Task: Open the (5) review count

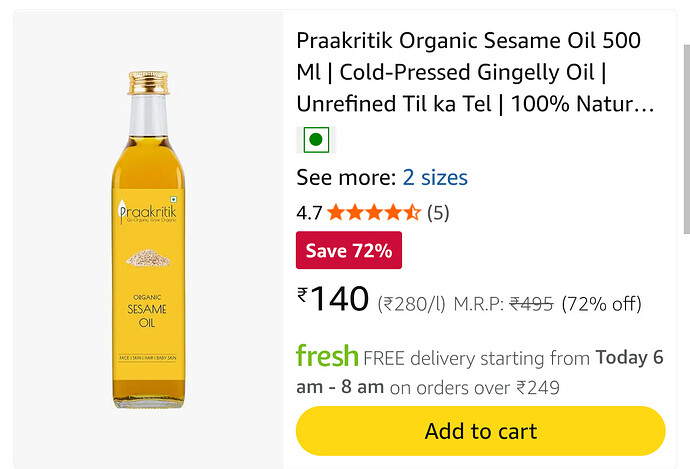Action: (x=438, y=212)
